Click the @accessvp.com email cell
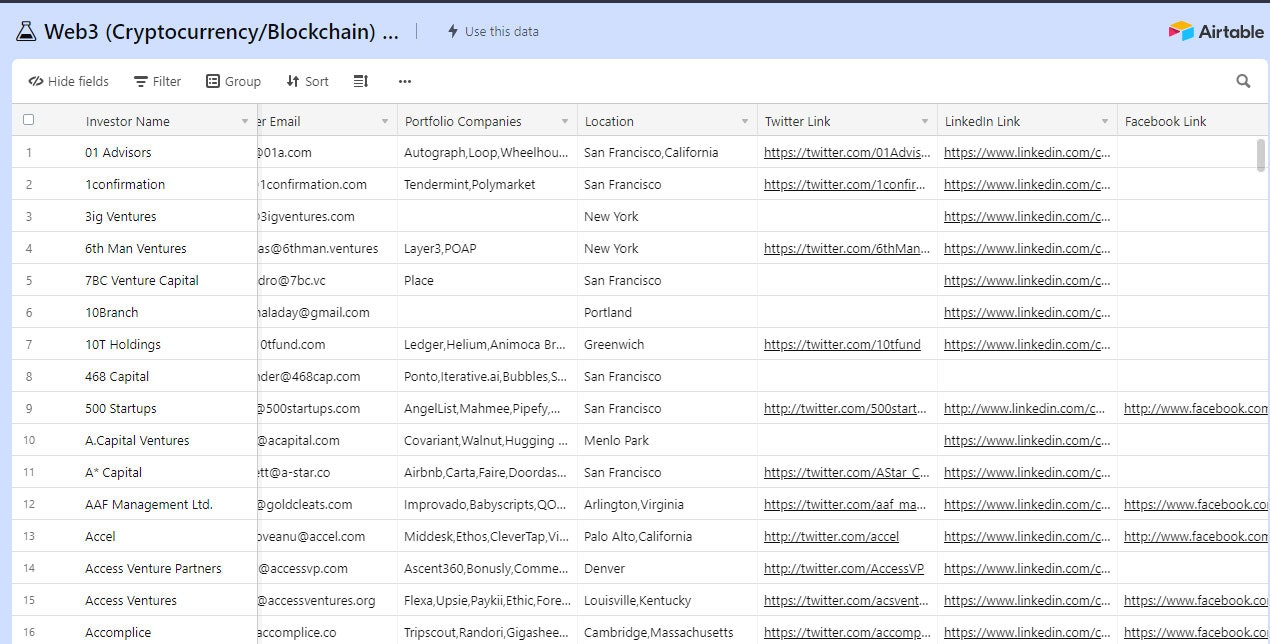The width and height of the screenshot is (1270, 644). [x=327, y=569]
